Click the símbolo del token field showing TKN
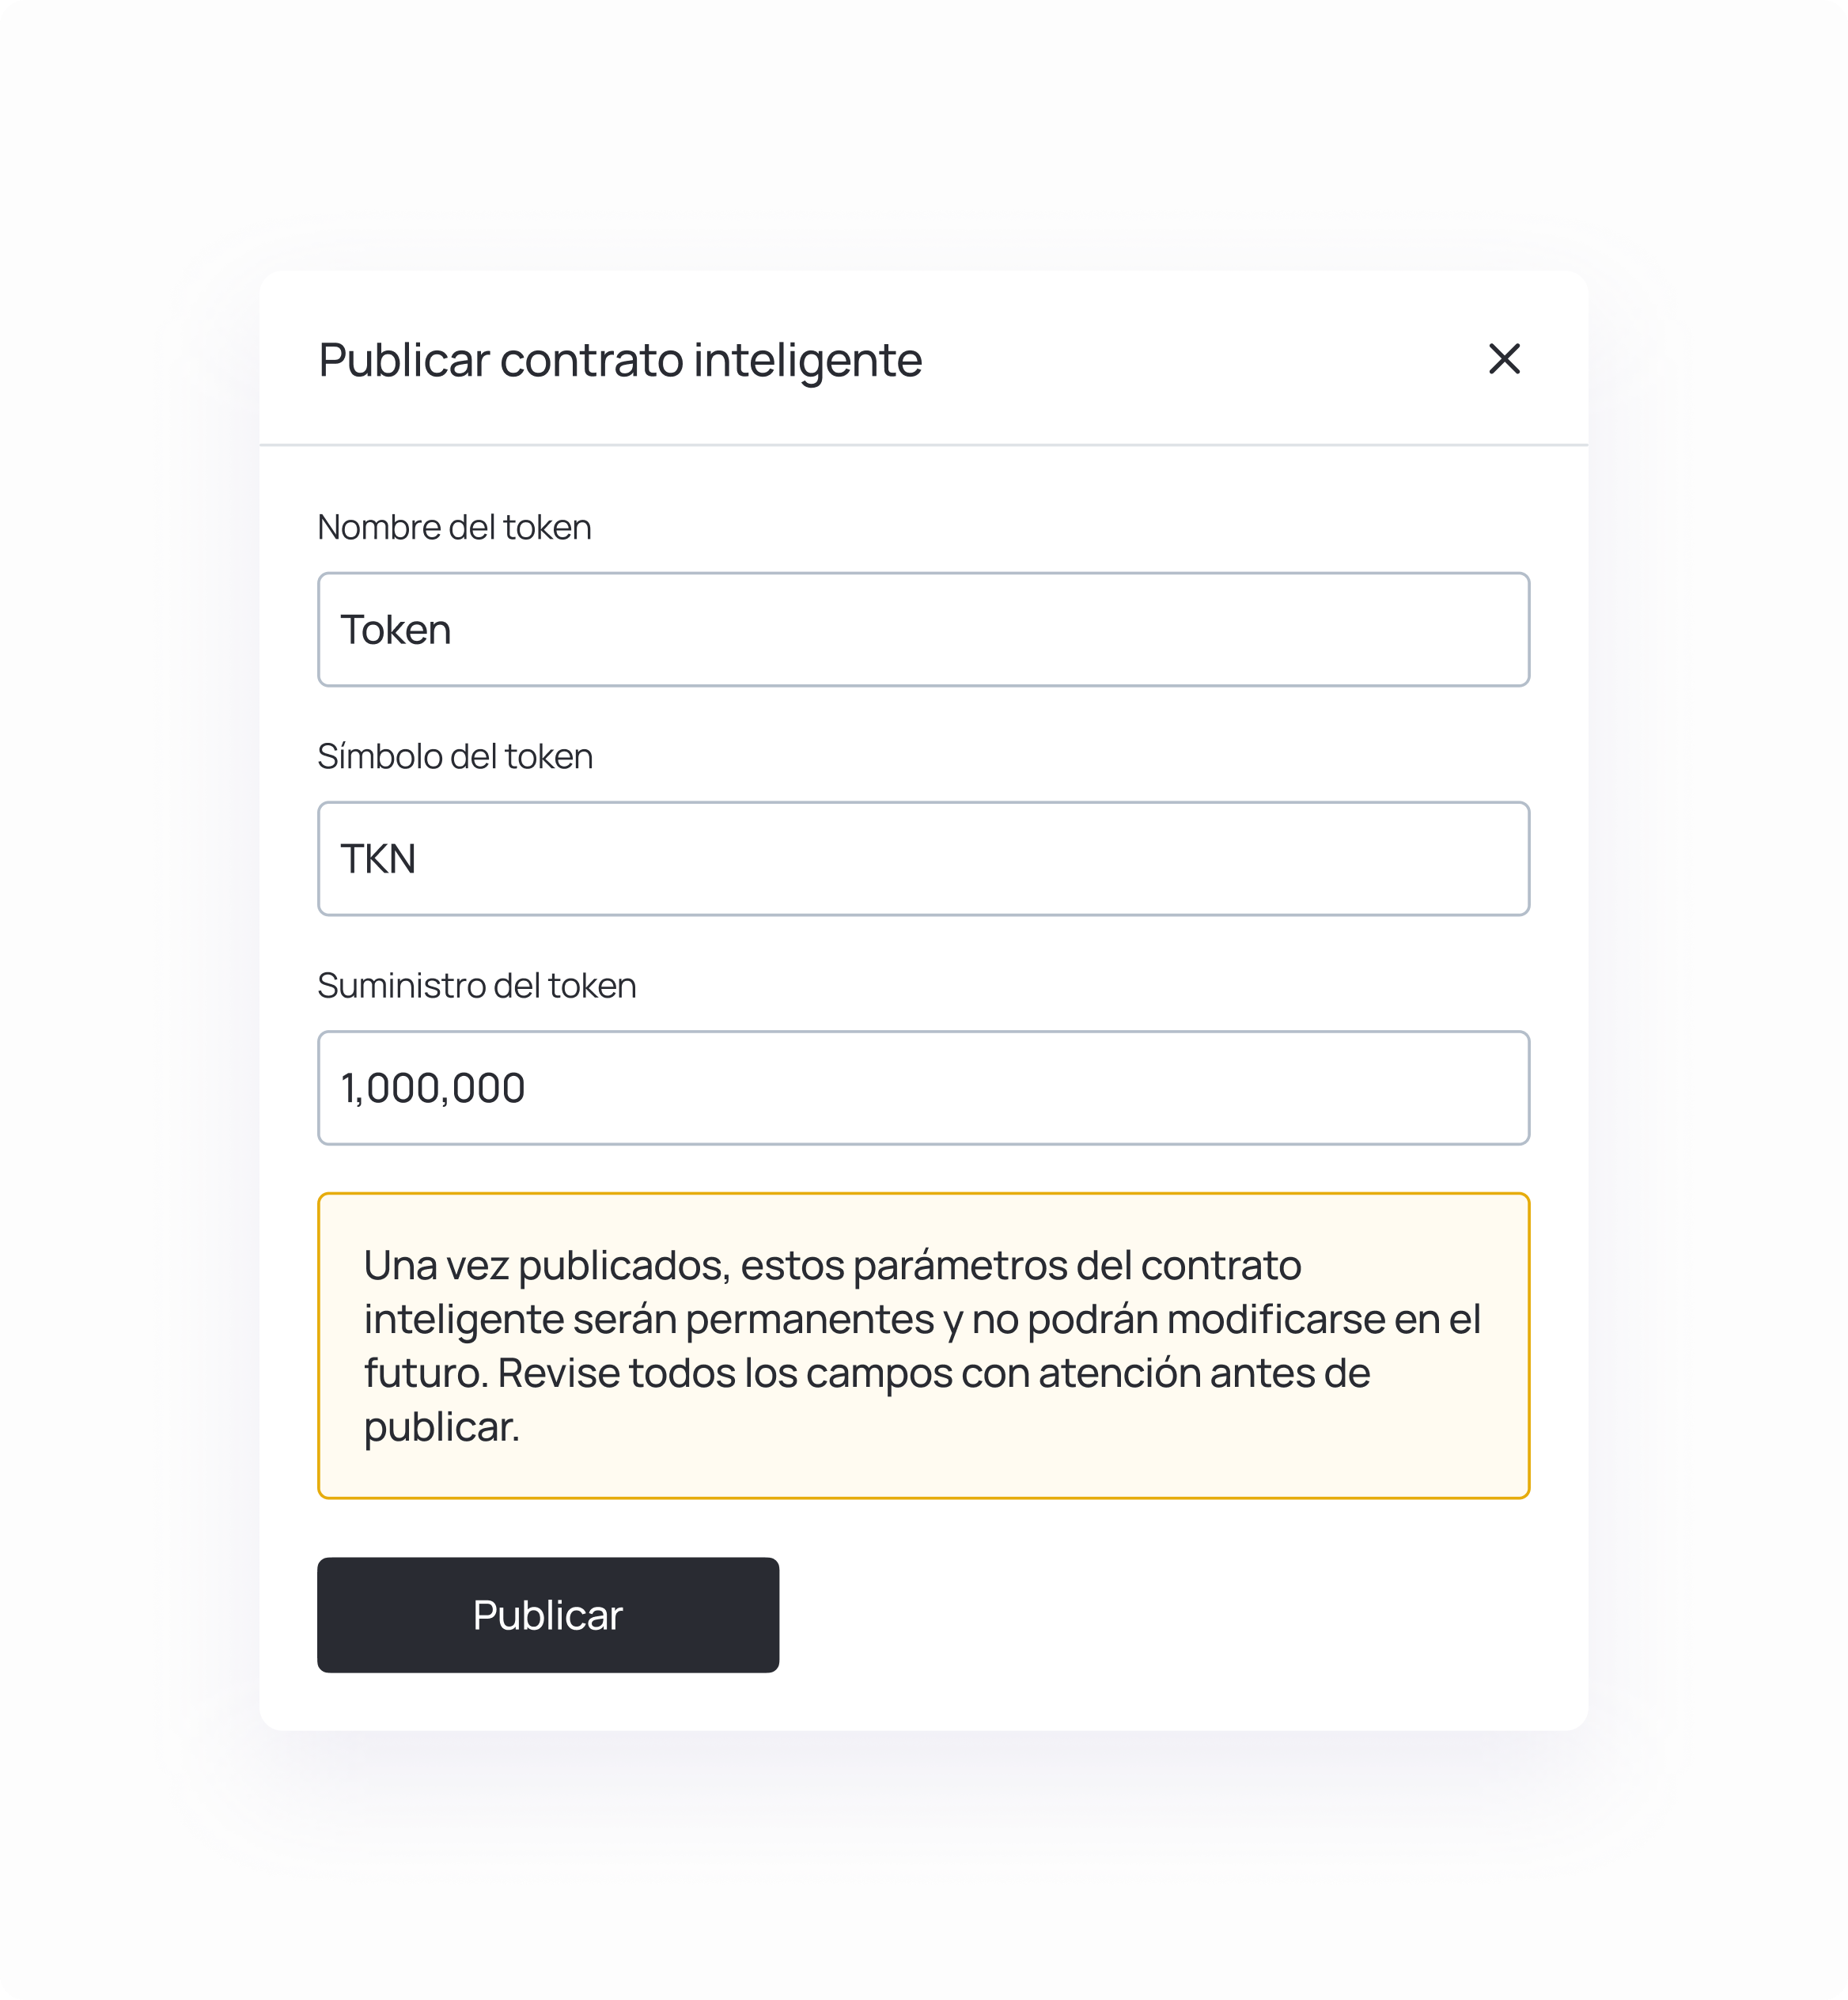Screen dimensions: 1848x2000 click(922, 858)
